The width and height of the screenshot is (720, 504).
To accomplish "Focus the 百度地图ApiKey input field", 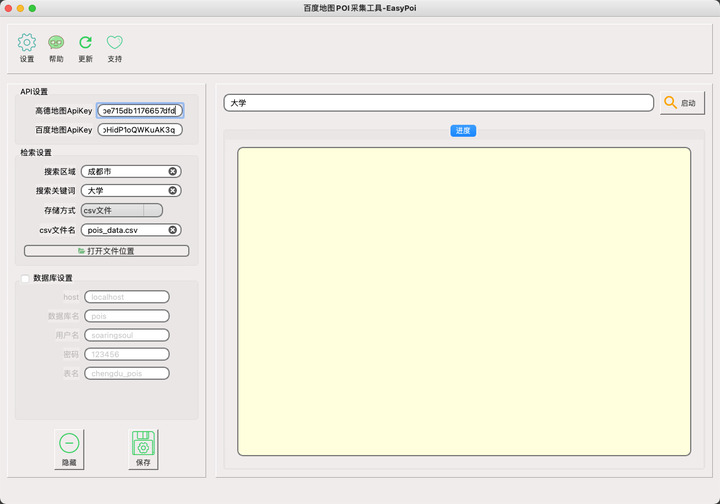I will 140,130.
